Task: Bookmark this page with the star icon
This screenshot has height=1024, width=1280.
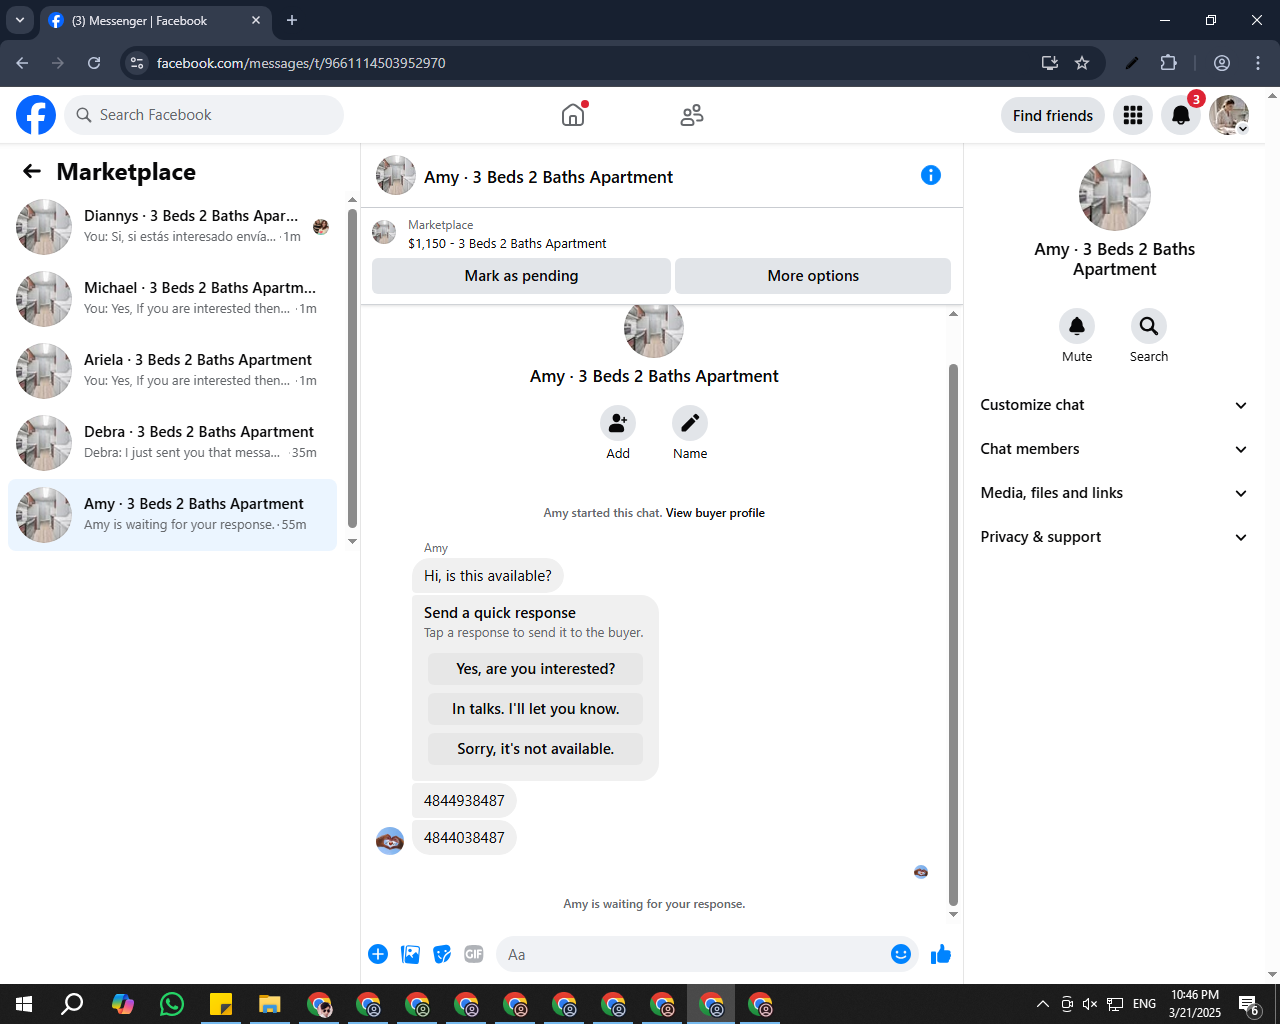Action: pyautogui.click(x=1082, y=63)
